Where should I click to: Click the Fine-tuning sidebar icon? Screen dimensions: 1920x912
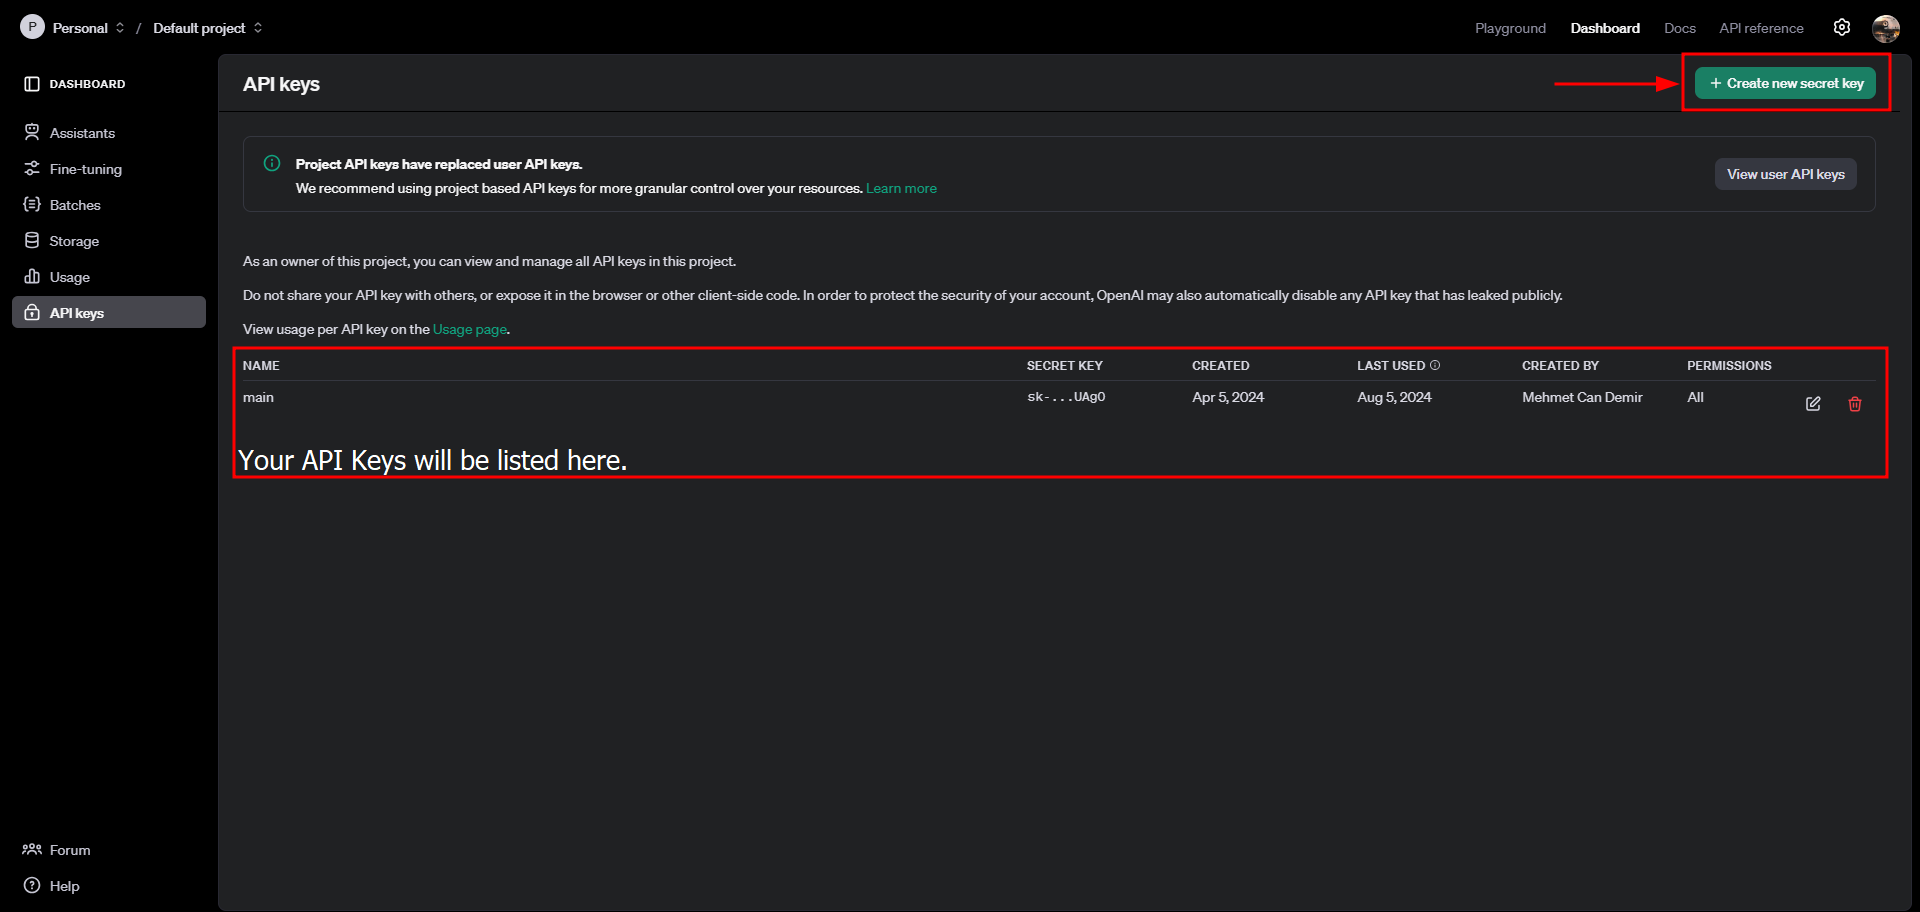click(x=32, y=169)
